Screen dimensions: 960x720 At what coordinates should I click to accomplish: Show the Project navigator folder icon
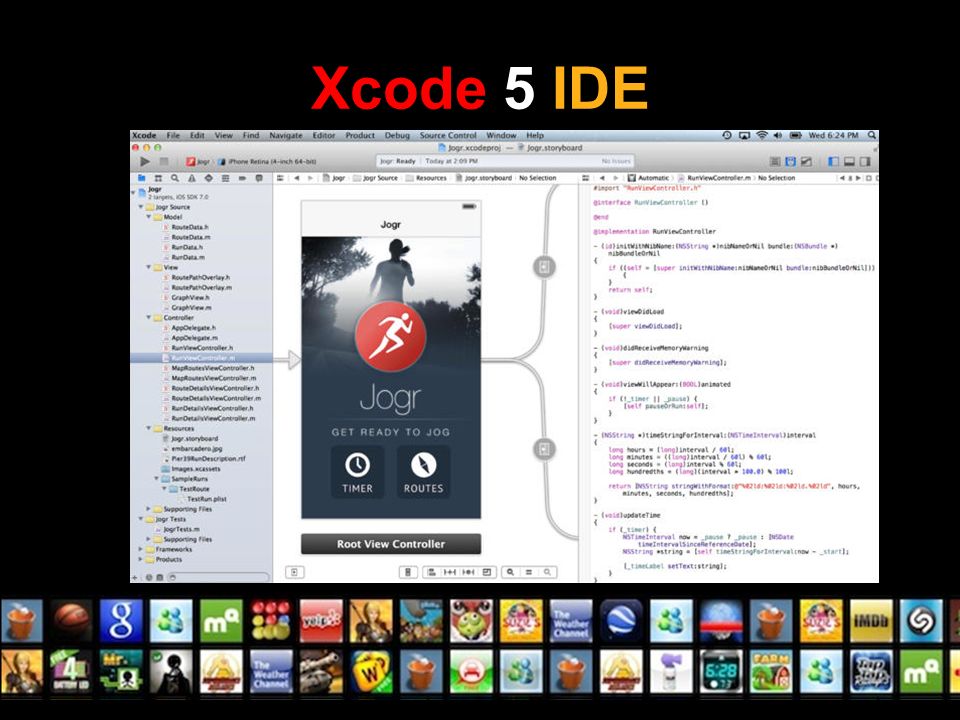pos(141,178)
